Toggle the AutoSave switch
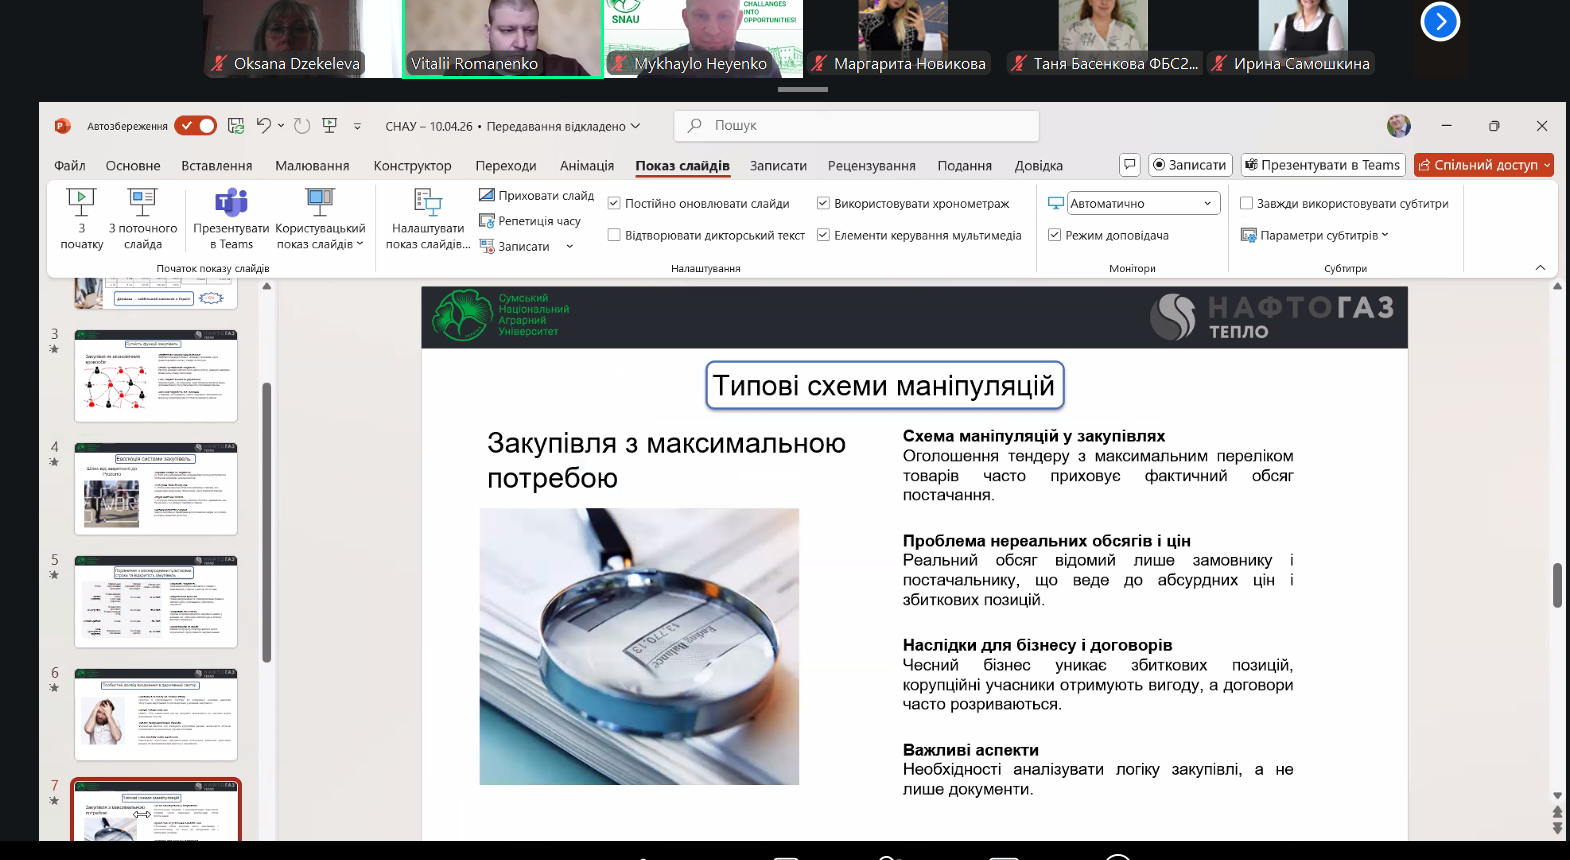This screenshot has height=860, width=1570. click(195, 126)
